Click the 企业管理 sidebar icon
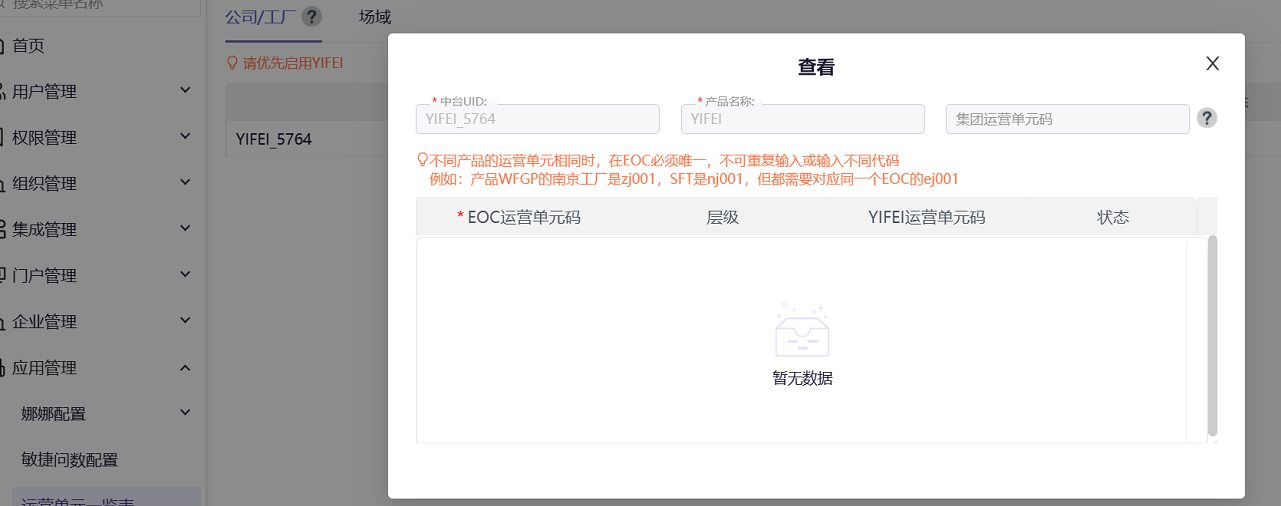The height and width of the screenshot is (506, 1281). (3, 322)
